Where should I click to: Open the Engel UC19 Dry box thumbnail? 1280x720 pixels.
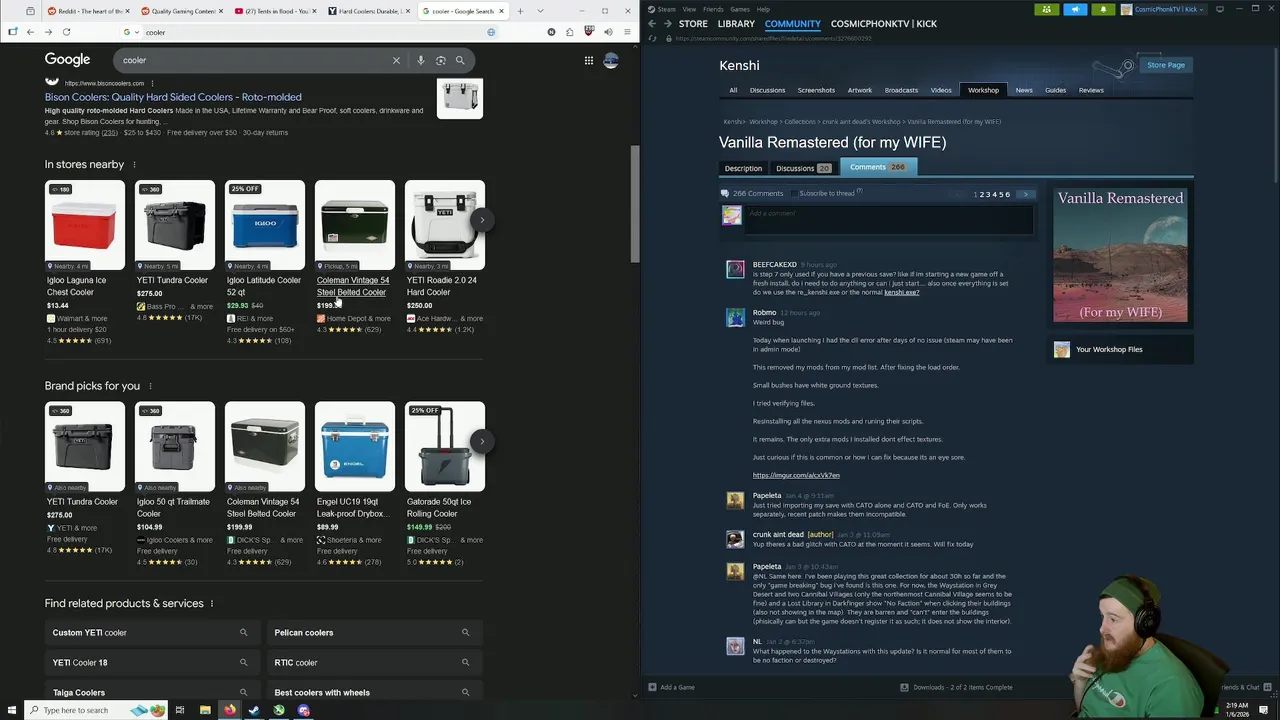pos(355,447)
